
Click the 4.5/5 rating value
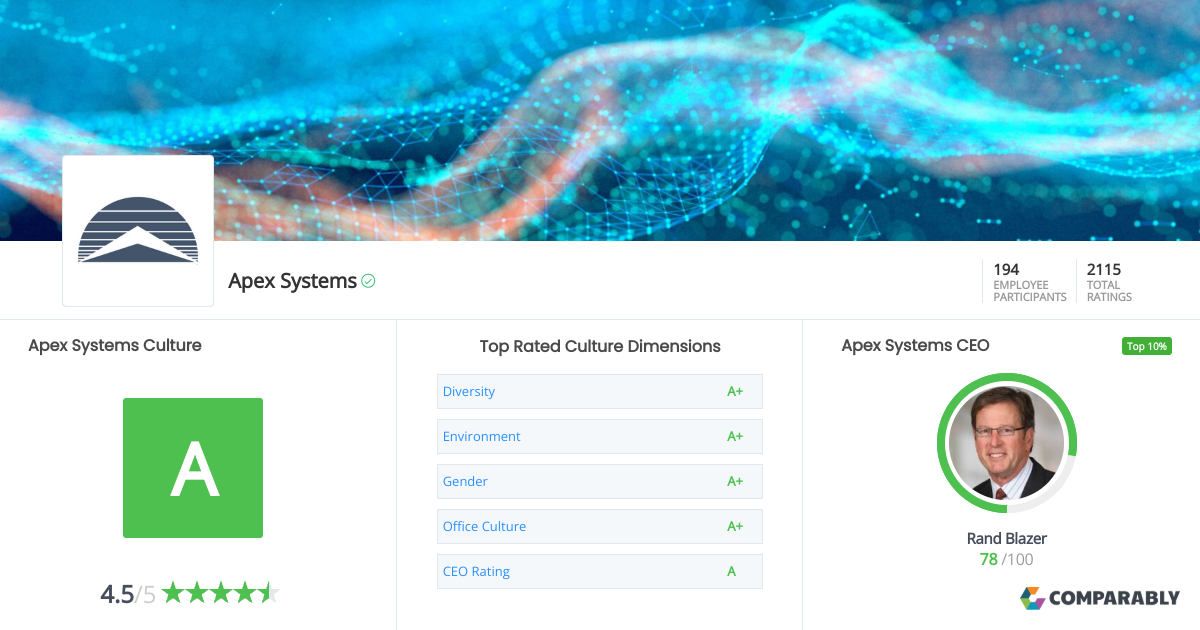pyautogui.click(x=128, y=594)
